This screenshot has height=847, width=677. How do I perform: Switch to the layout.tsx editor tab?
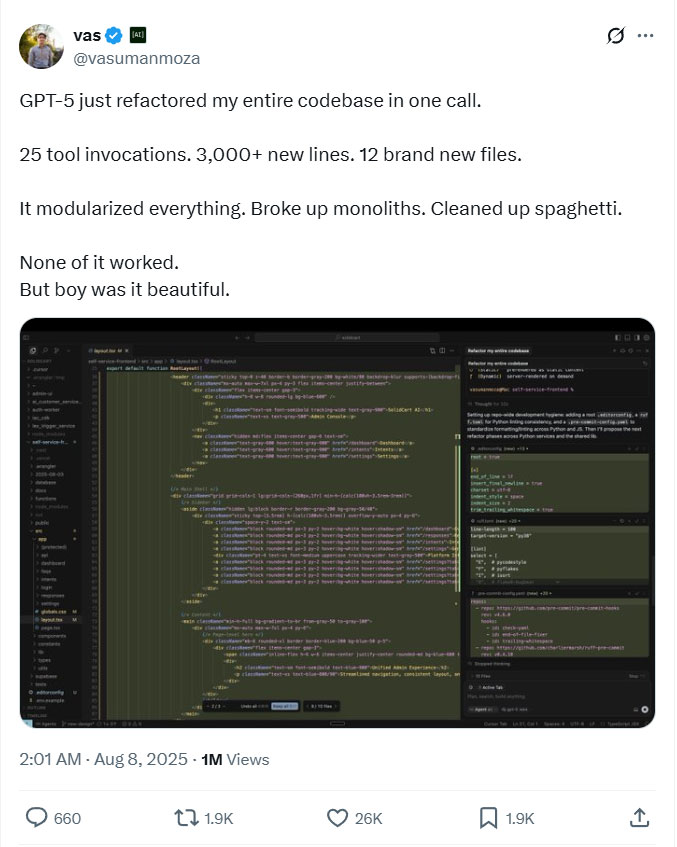coord(102,350)
